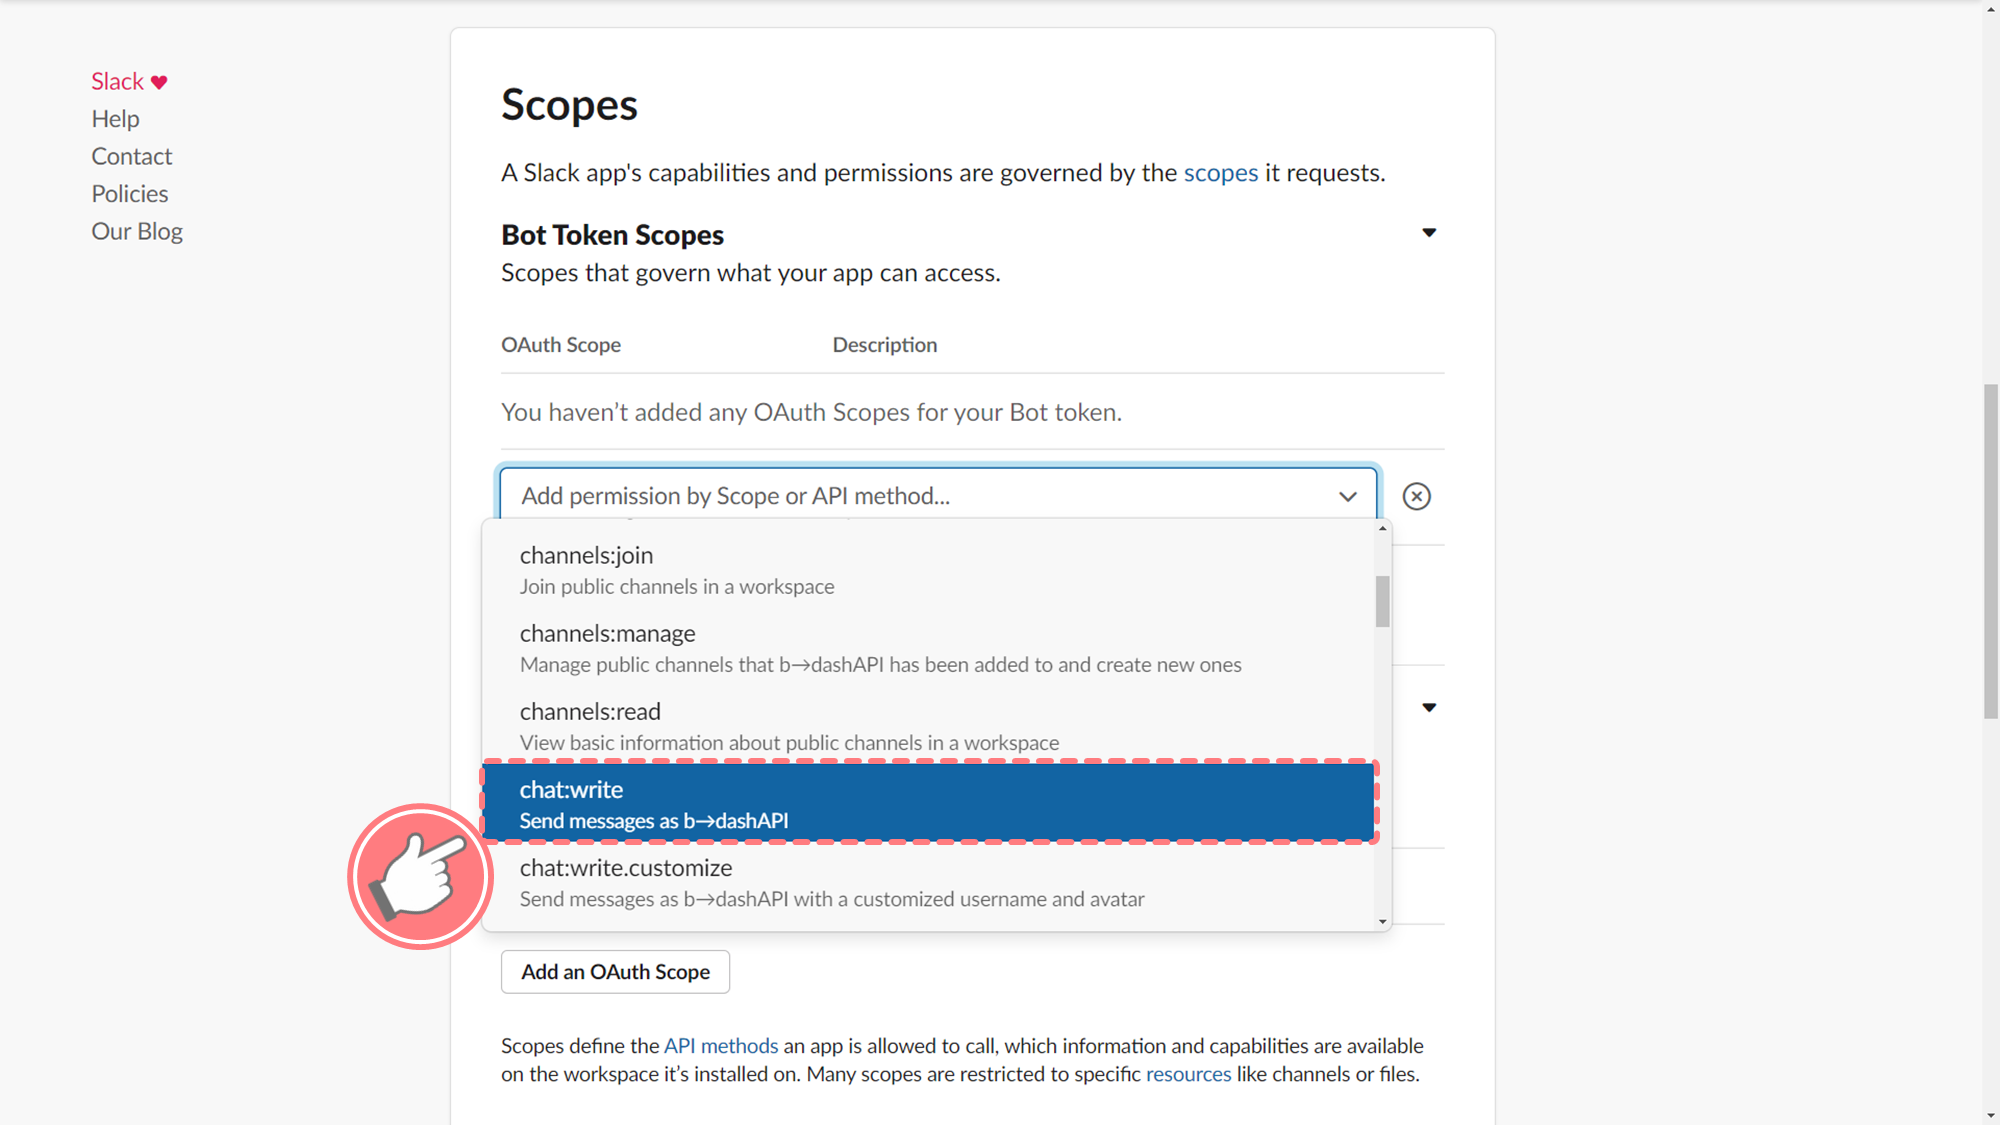Clear the scope picker with the X icon
Screen dimensions: 2000x1125
click(1416, 496)
